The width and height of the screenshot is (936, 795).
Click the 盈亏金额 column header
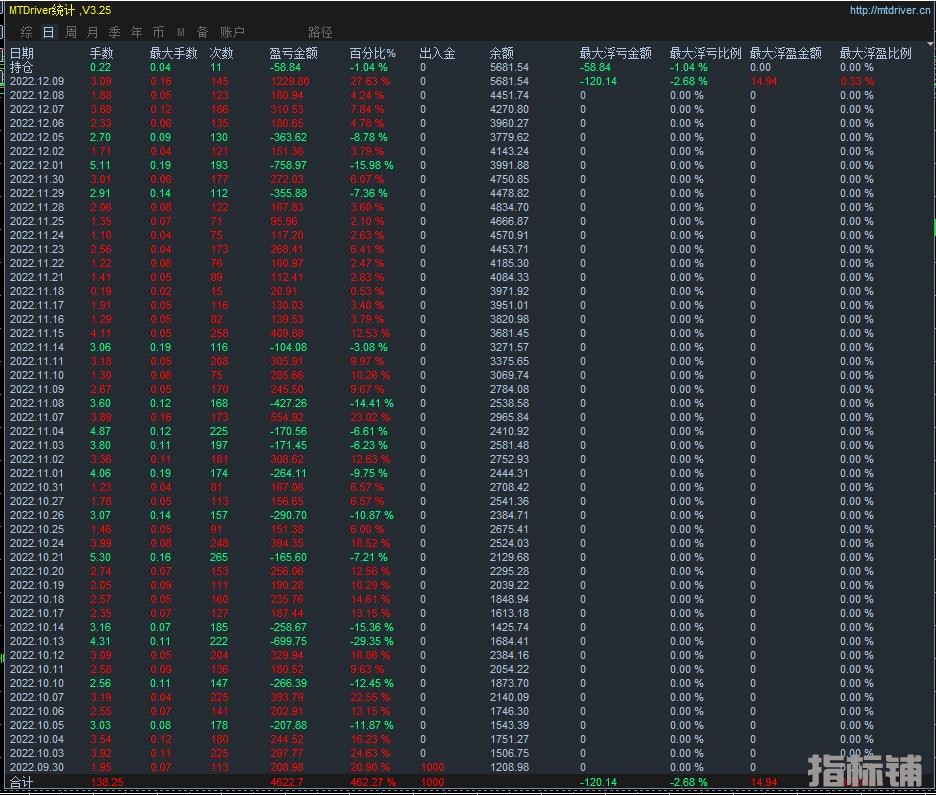(x=294, y=53)
